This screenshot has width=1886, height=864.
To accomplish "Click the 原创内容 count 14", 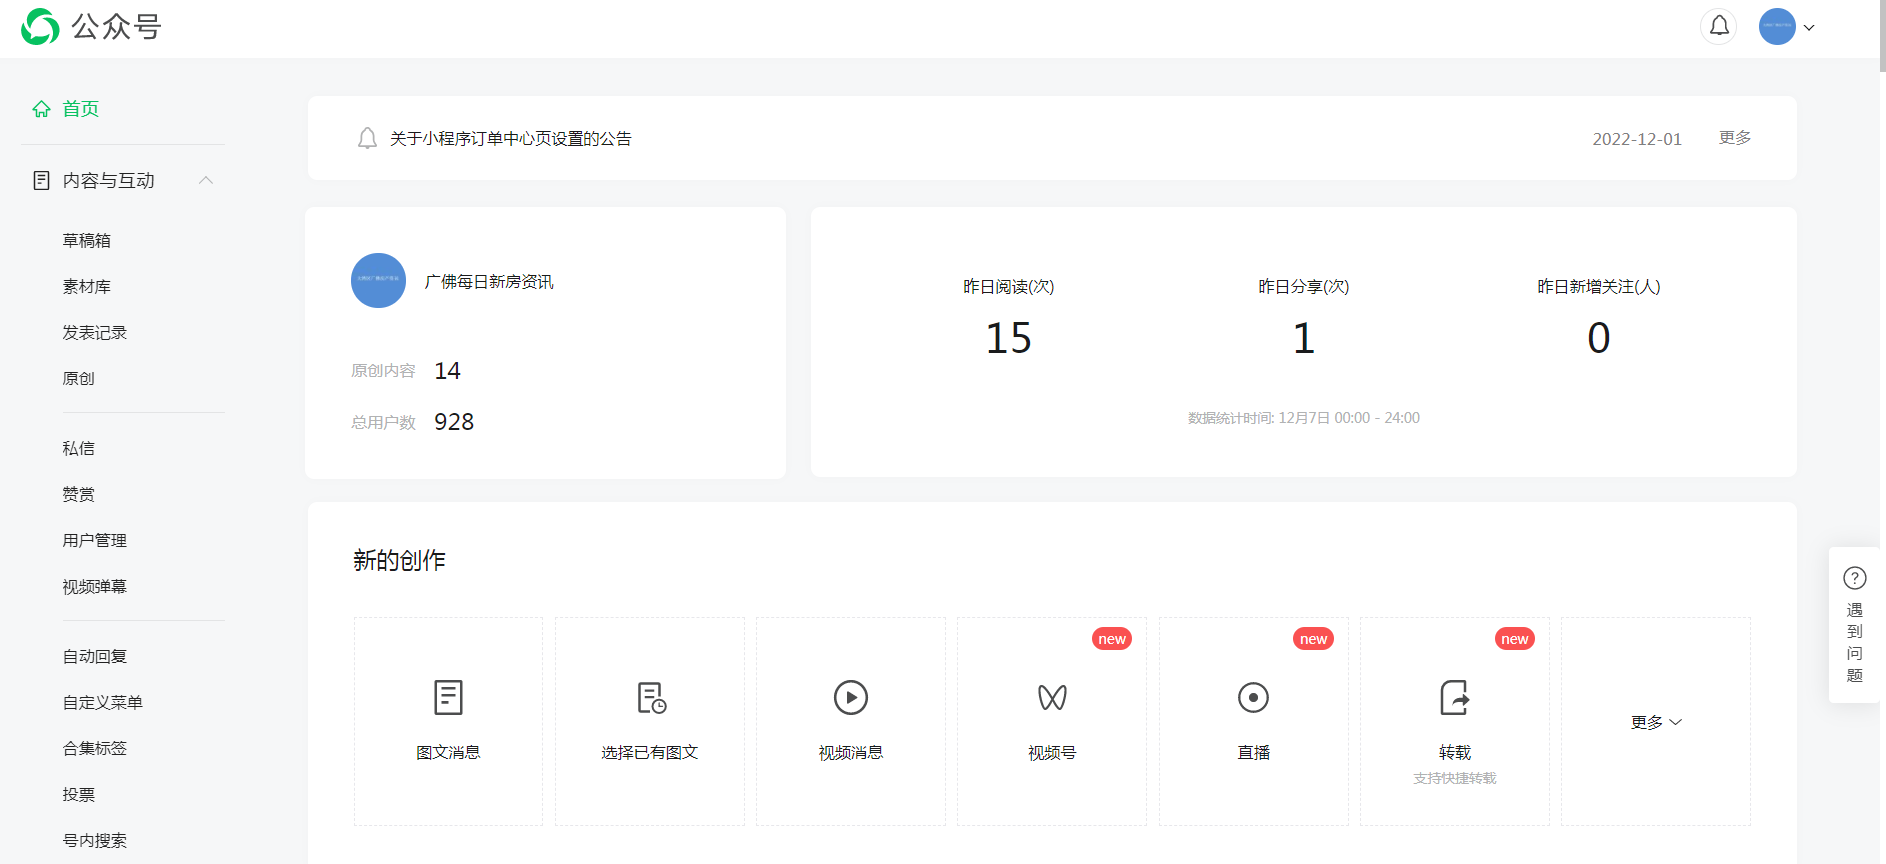I will click(x=447, y=371).
